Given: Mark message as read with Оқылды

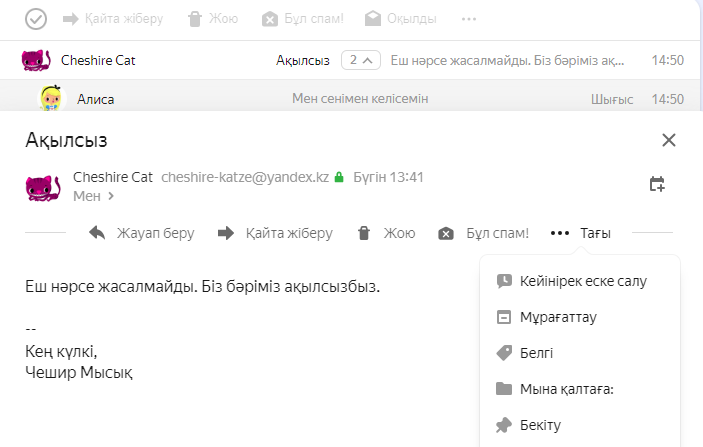Looking at the screenshot, I should tap(400, 18).
